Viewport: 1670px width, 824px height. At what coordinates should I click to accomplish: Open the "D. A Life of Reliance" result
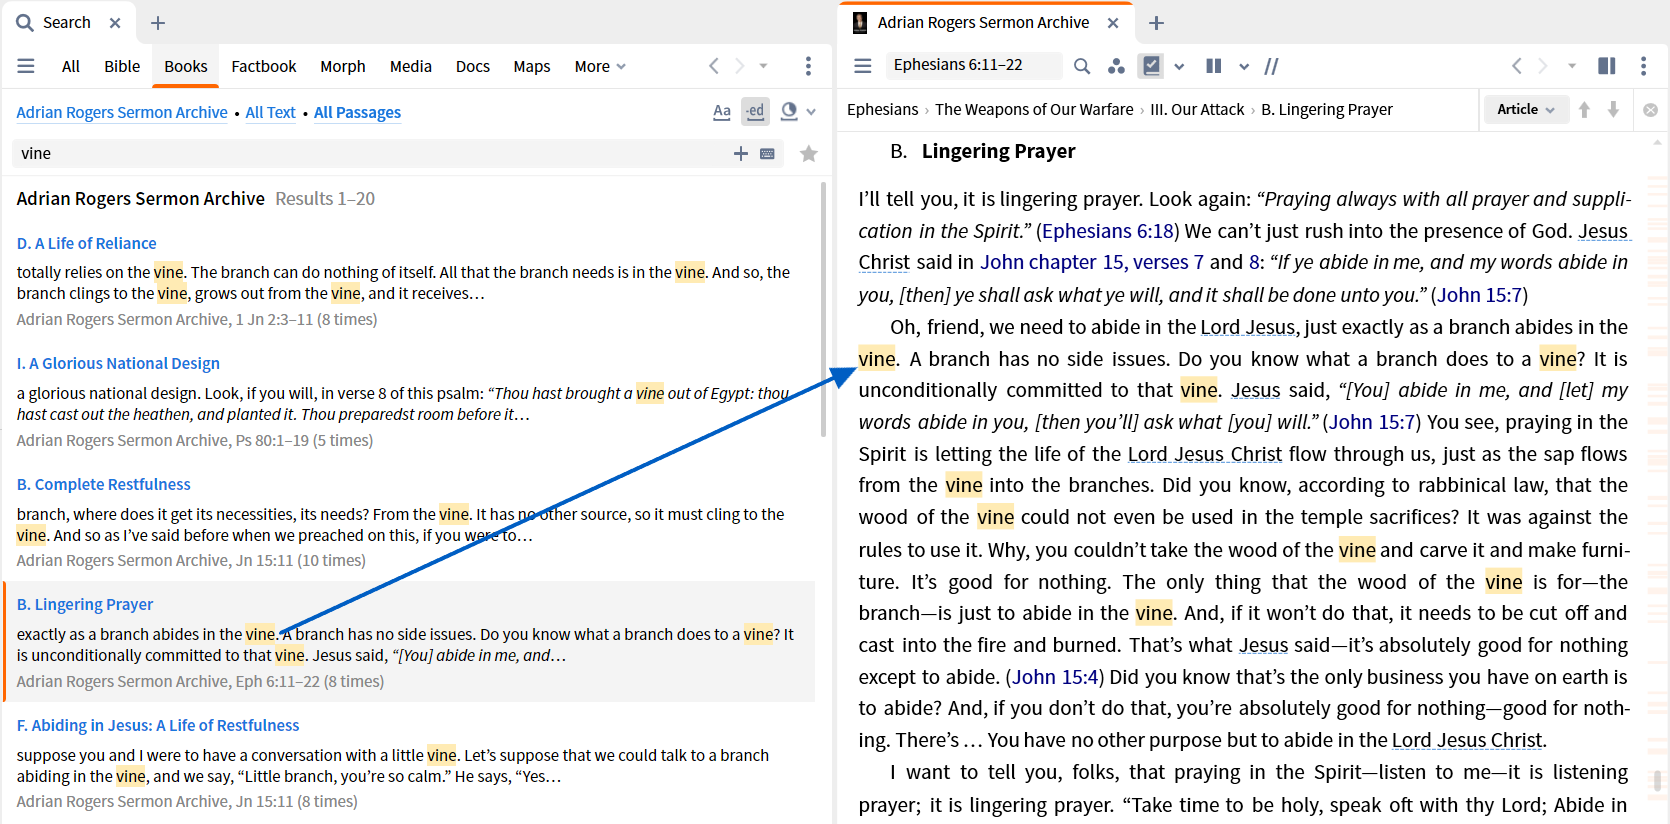point(87,243)
